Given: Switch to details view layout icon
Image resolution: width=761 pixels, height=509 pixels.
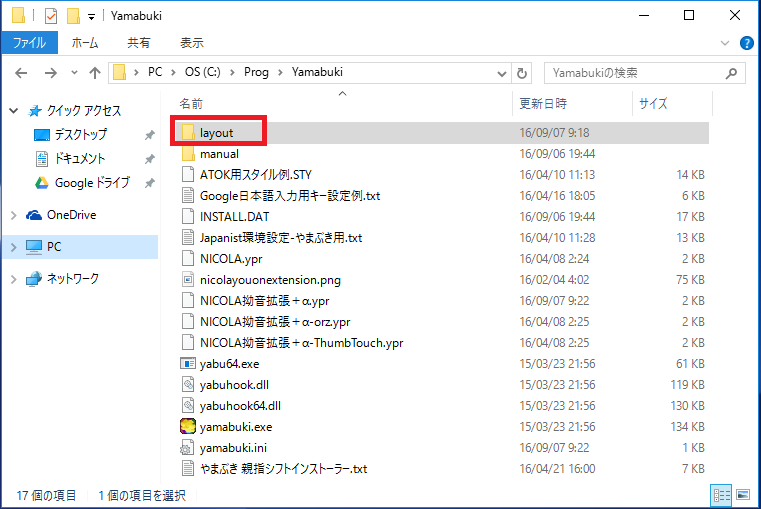Looking at the screenshot, I should [721, 495].
